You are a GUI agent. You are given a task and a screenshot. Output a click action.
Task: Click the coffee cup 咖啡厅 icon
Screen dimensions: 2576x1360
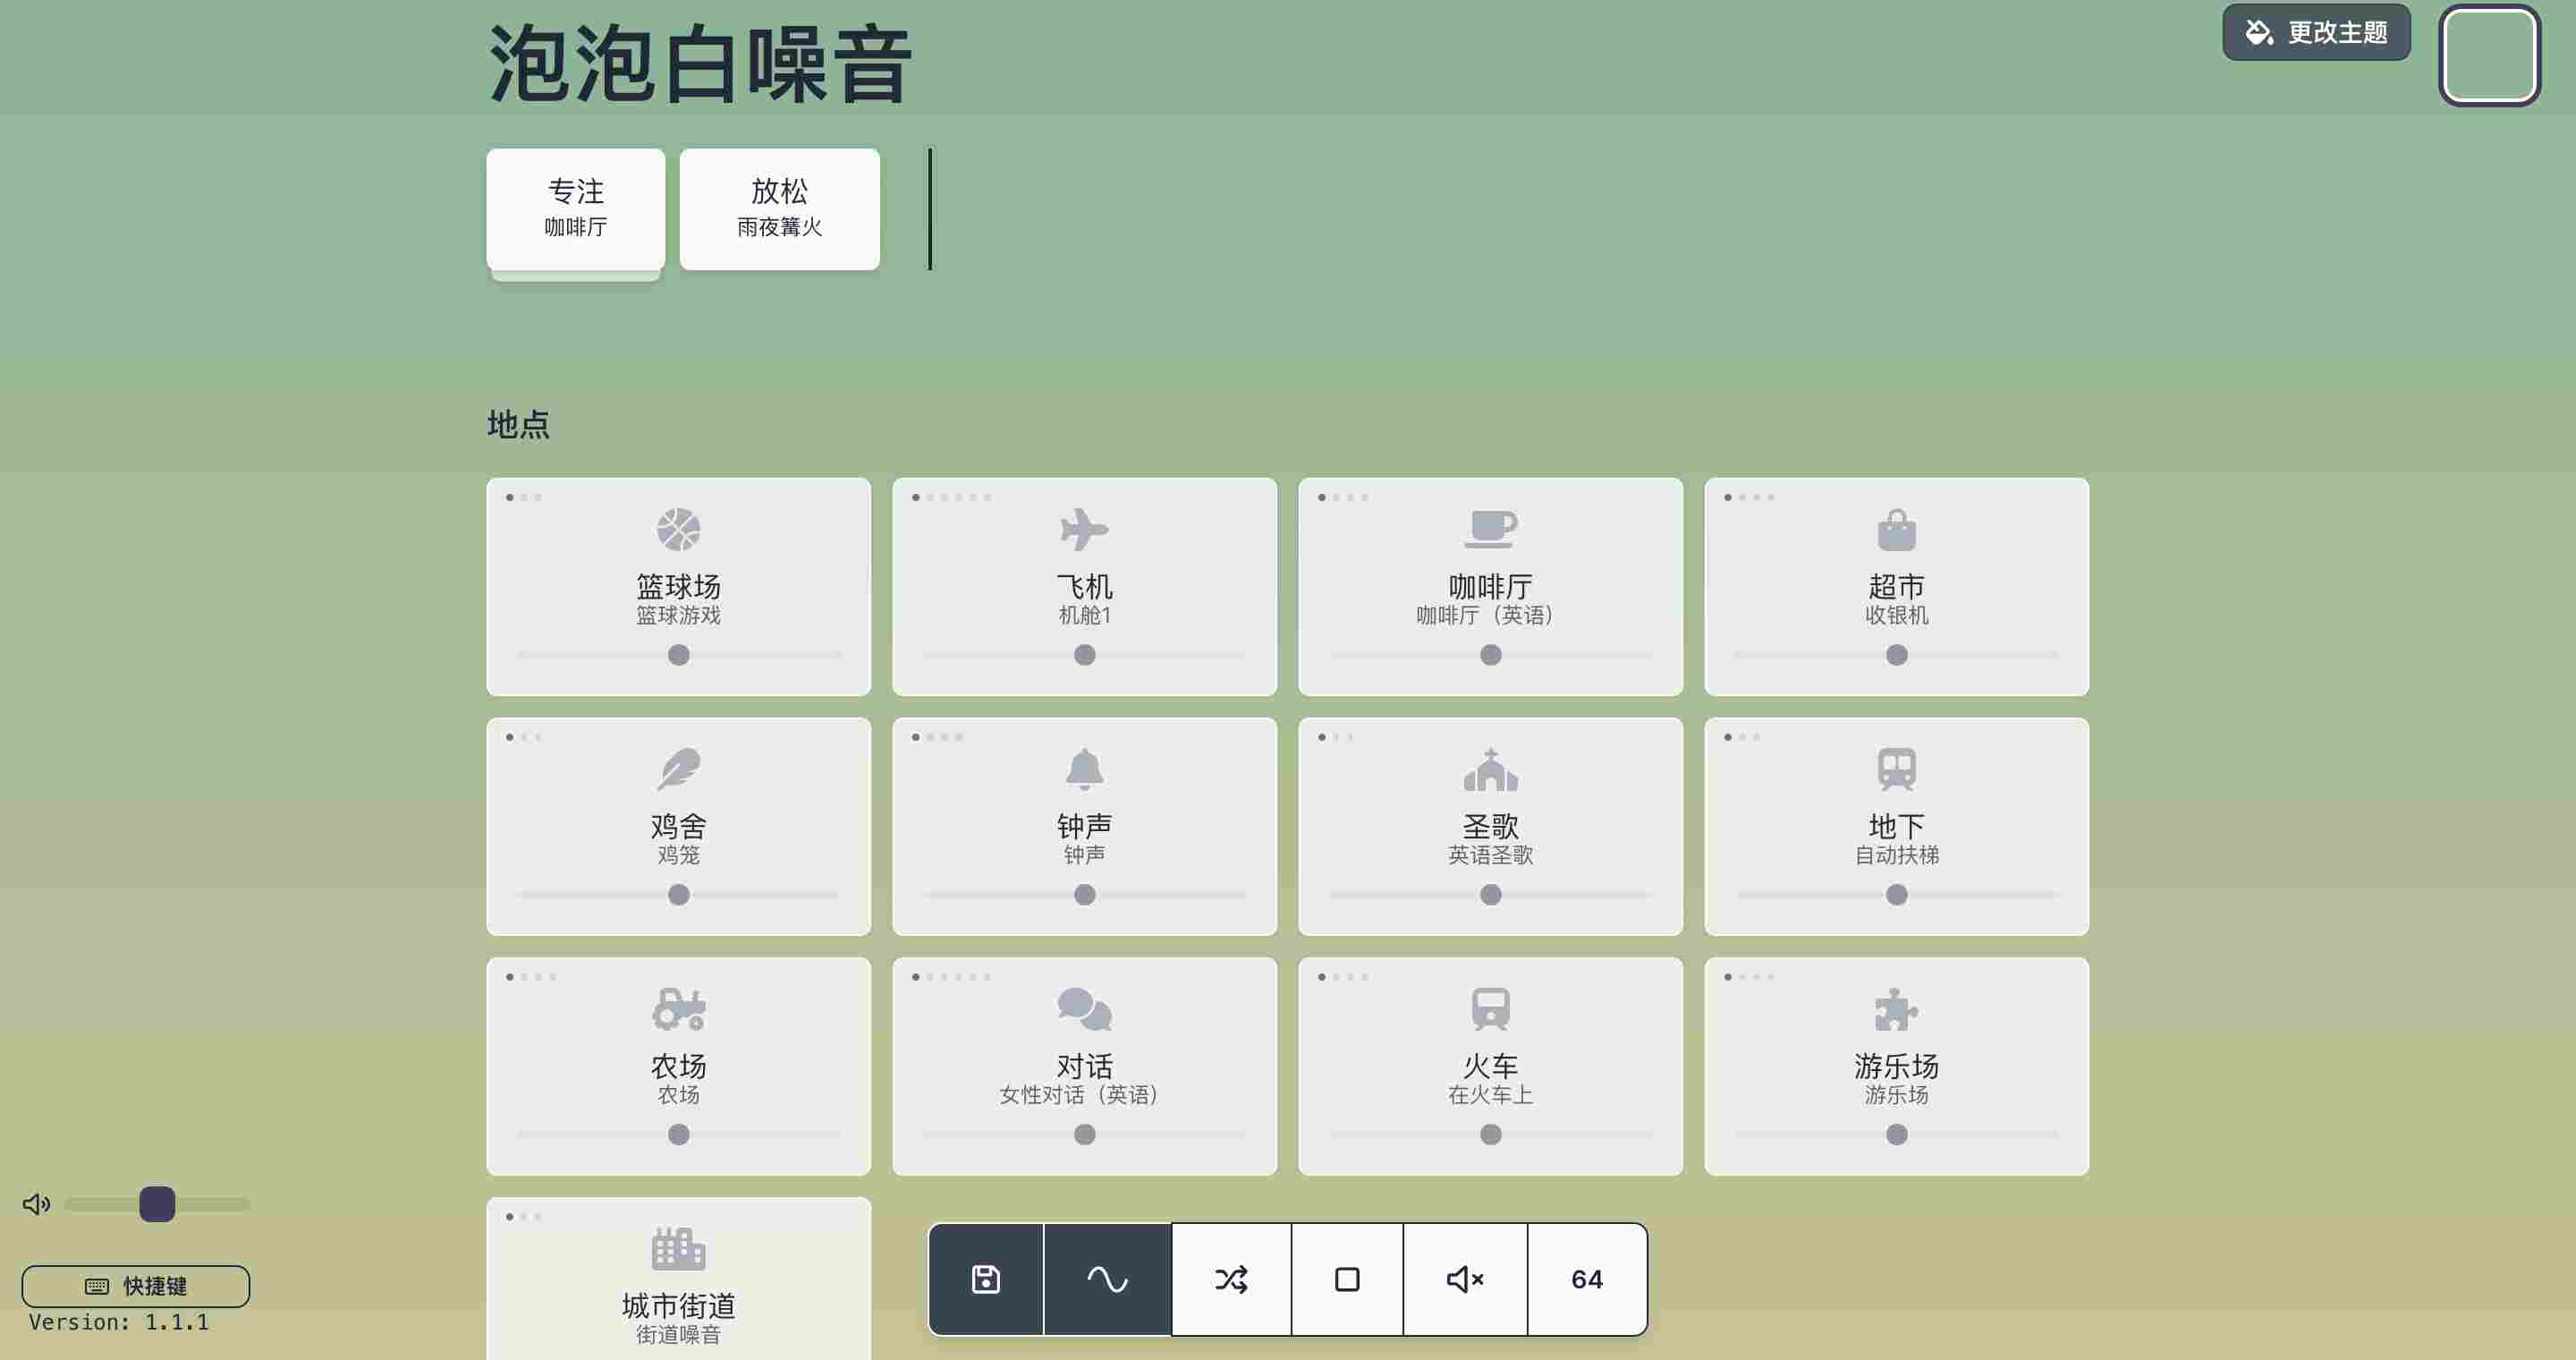tap(1490, 528)
